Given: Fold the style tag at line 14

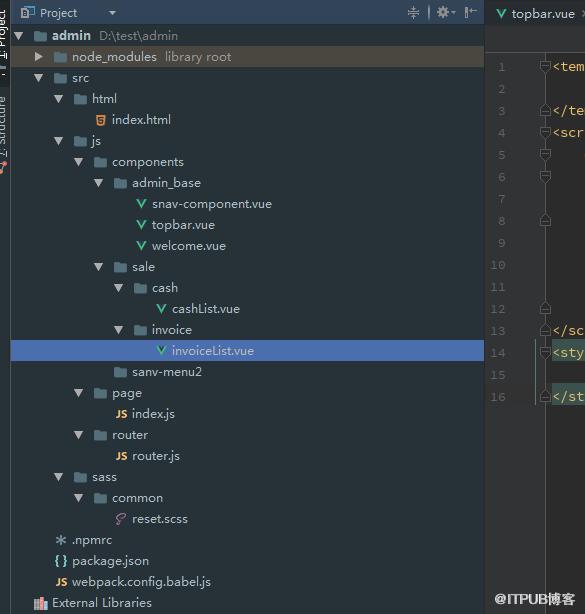Looking at the screenshot, I should tap(545, 353).
